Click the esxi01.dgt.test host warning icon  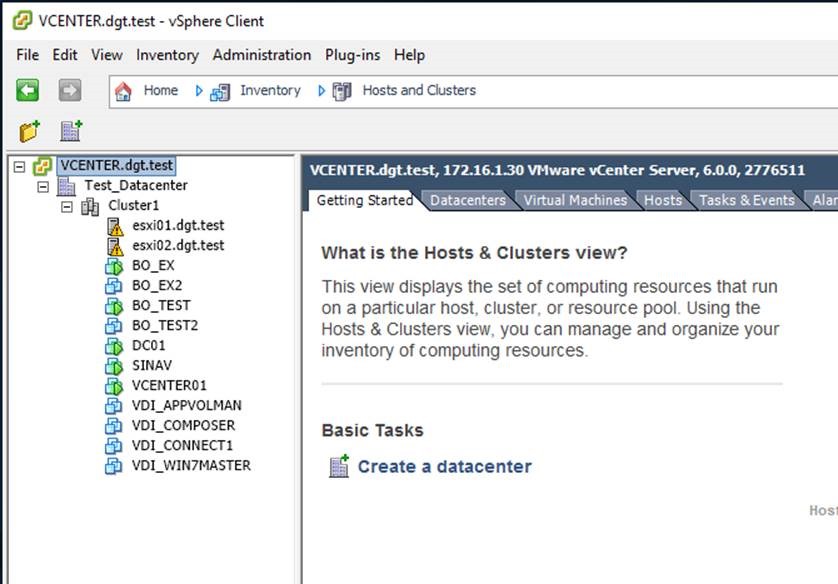click(115, 227)
